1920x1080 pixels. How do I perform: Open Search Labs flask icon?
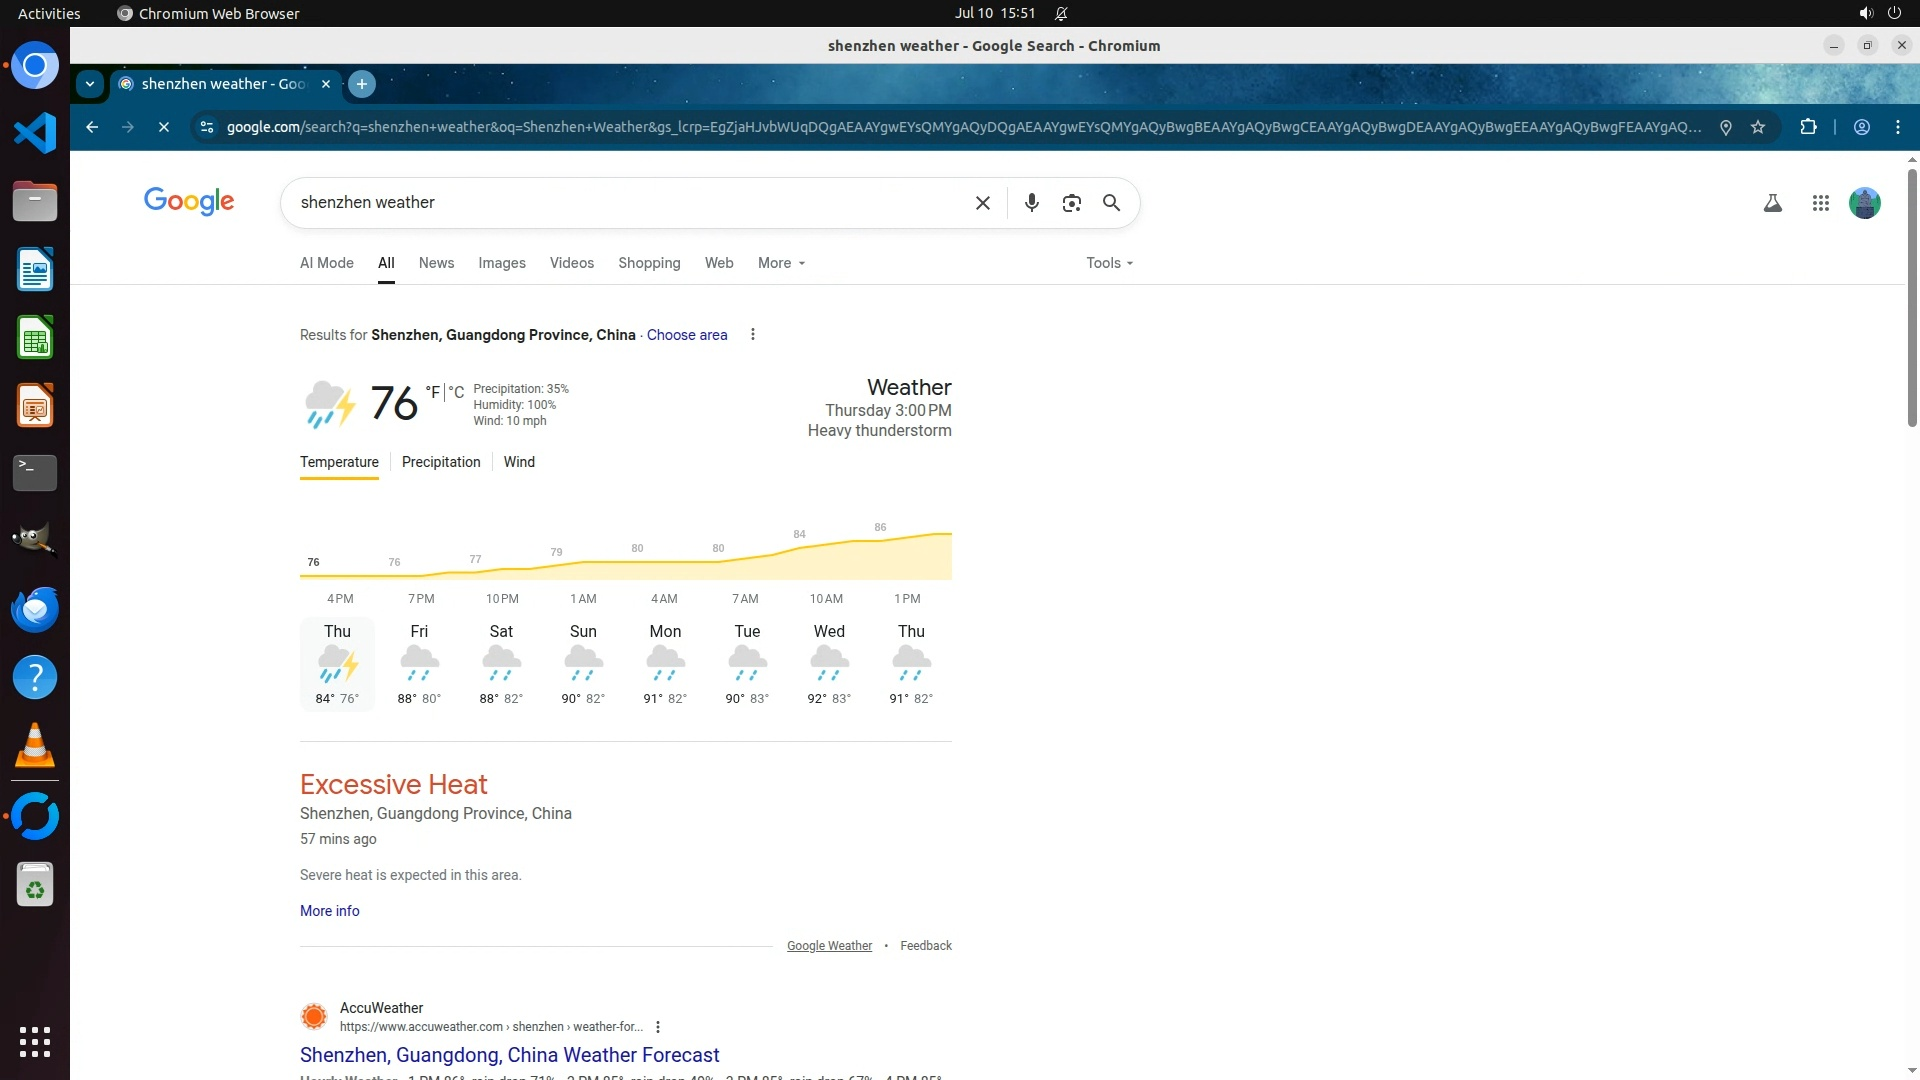click(1772, 203)
